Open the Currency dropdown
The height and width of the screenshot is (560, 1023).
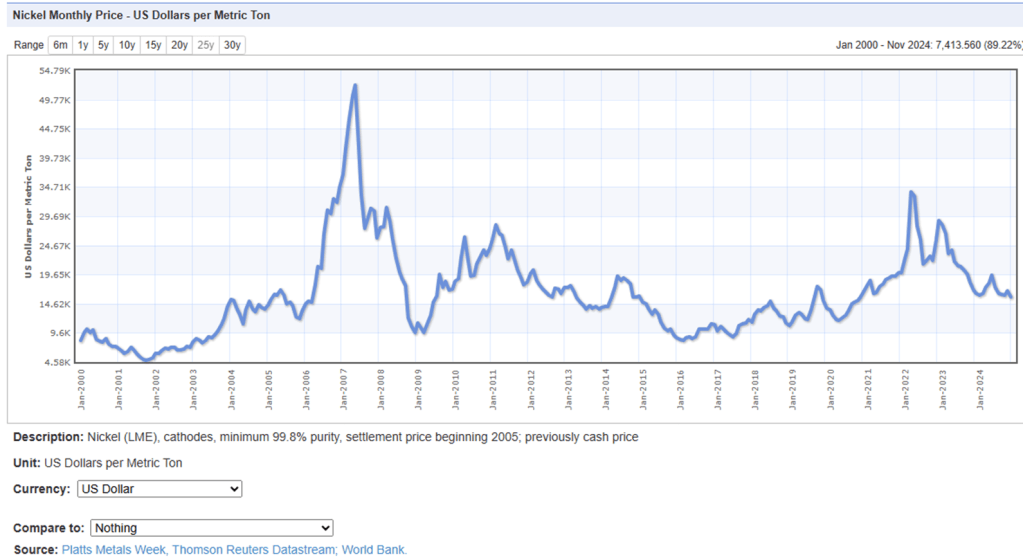(159, 489)
